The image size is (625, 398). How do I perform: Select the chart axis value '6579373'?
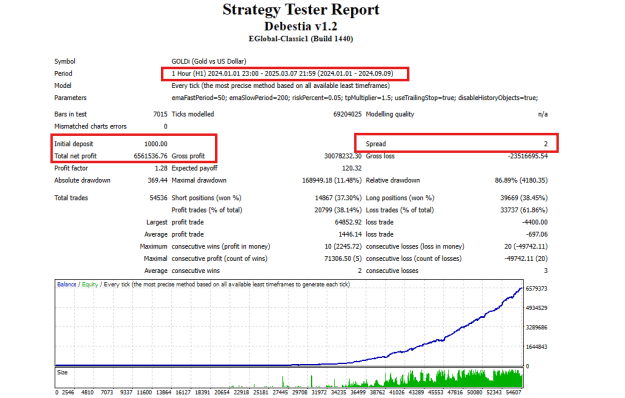pos(537,288)
